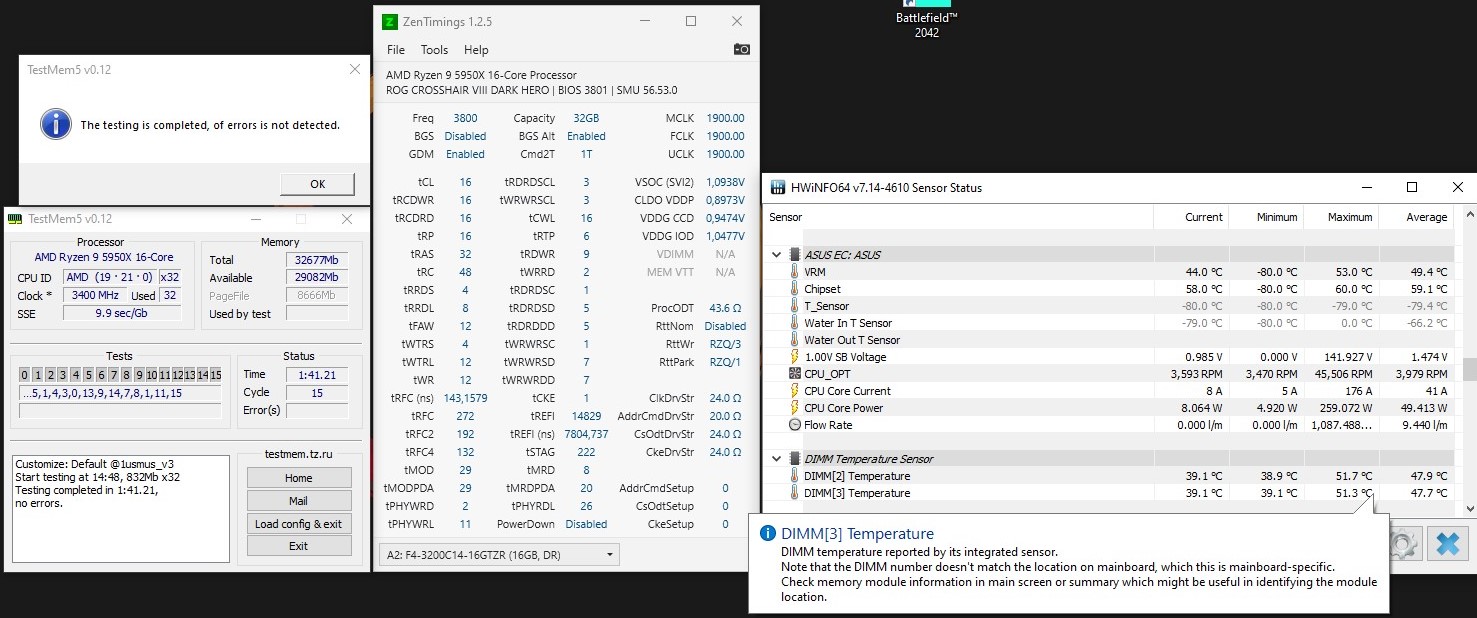
Task: Click the tRFC value 272 in ZenTimings
Action: point(465,416)
